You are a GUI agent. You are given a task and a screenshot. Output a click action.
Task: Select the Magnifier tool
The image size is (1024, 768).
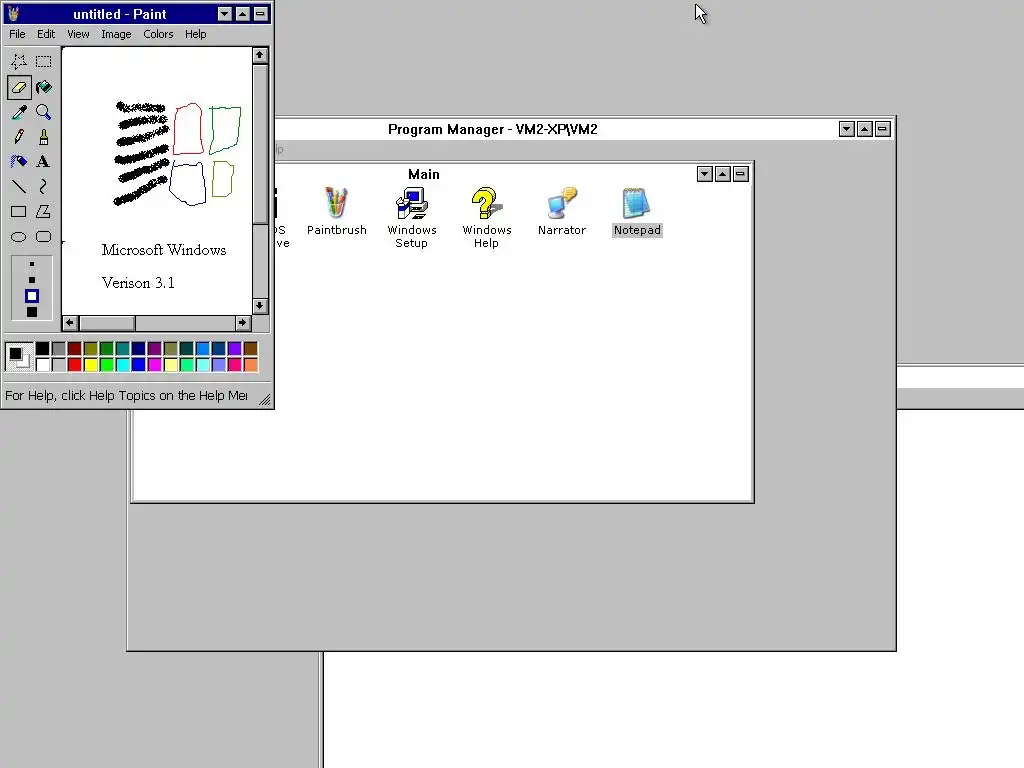coord(44,112)
